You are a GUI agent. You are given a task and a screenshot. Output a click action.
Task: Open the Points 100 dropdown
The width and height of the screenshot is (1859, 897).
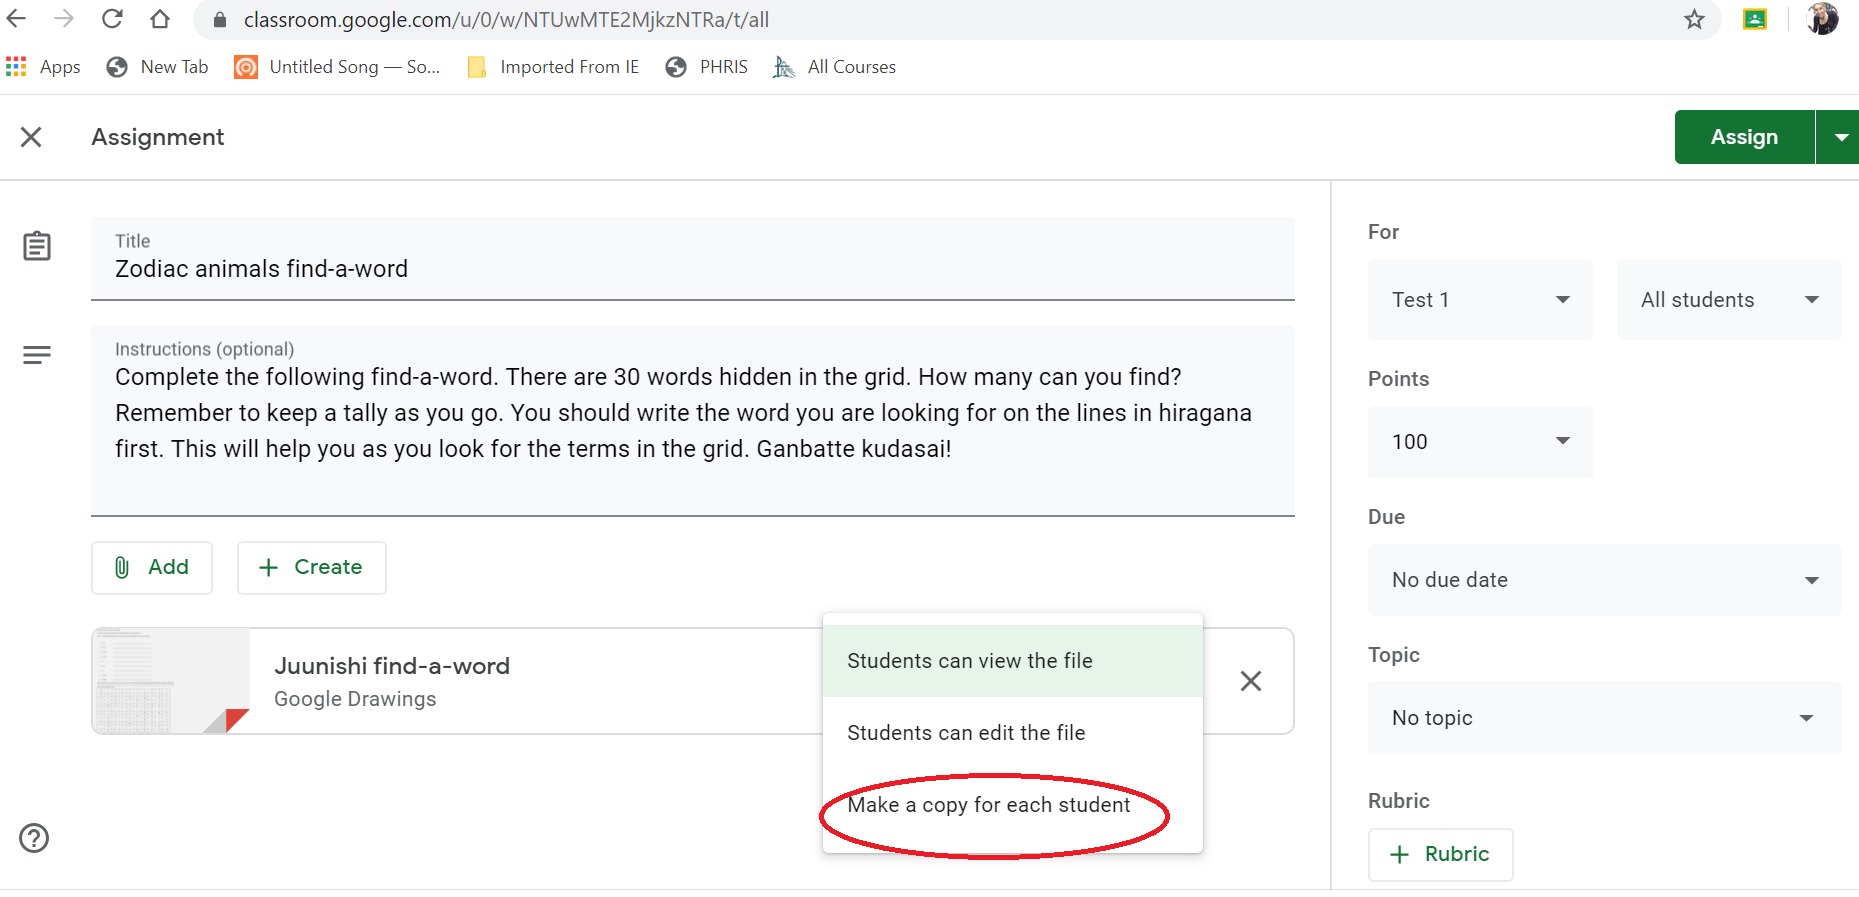1480,442
